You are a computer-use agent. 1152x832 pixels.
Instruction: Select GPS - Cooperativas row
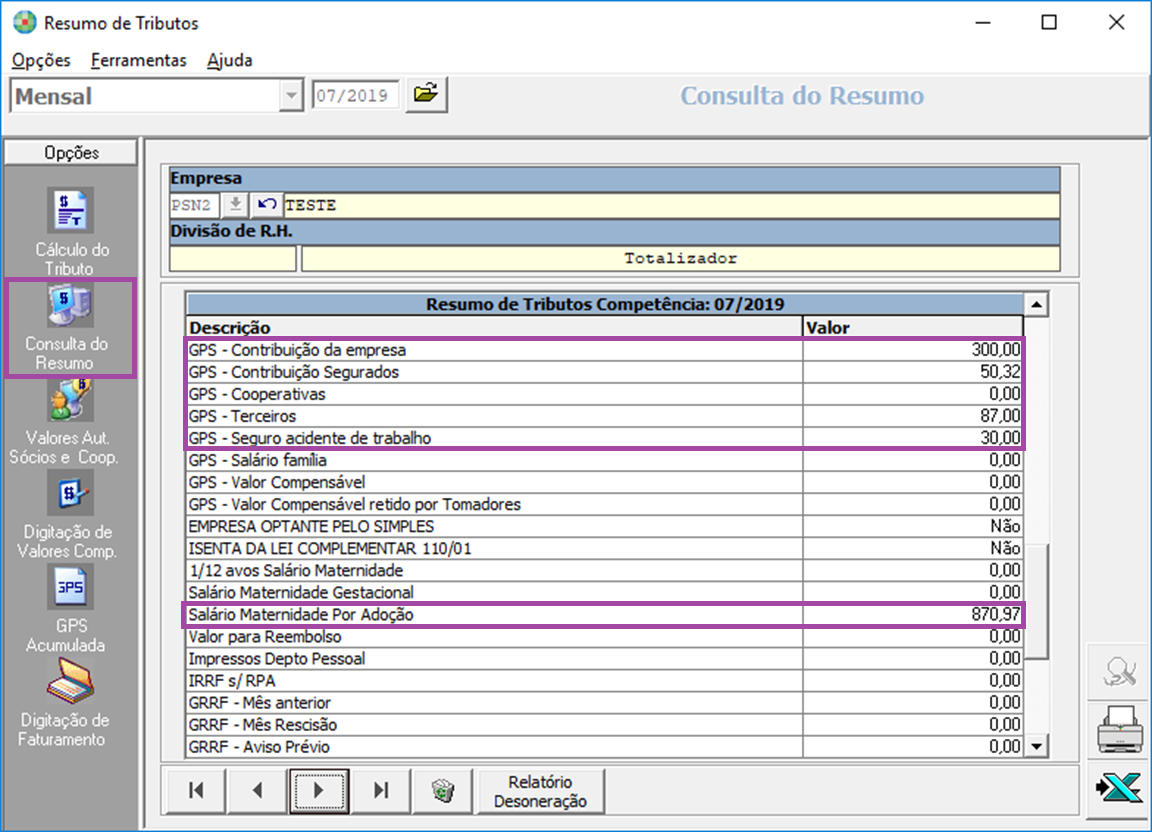click(x=605, y=394)
